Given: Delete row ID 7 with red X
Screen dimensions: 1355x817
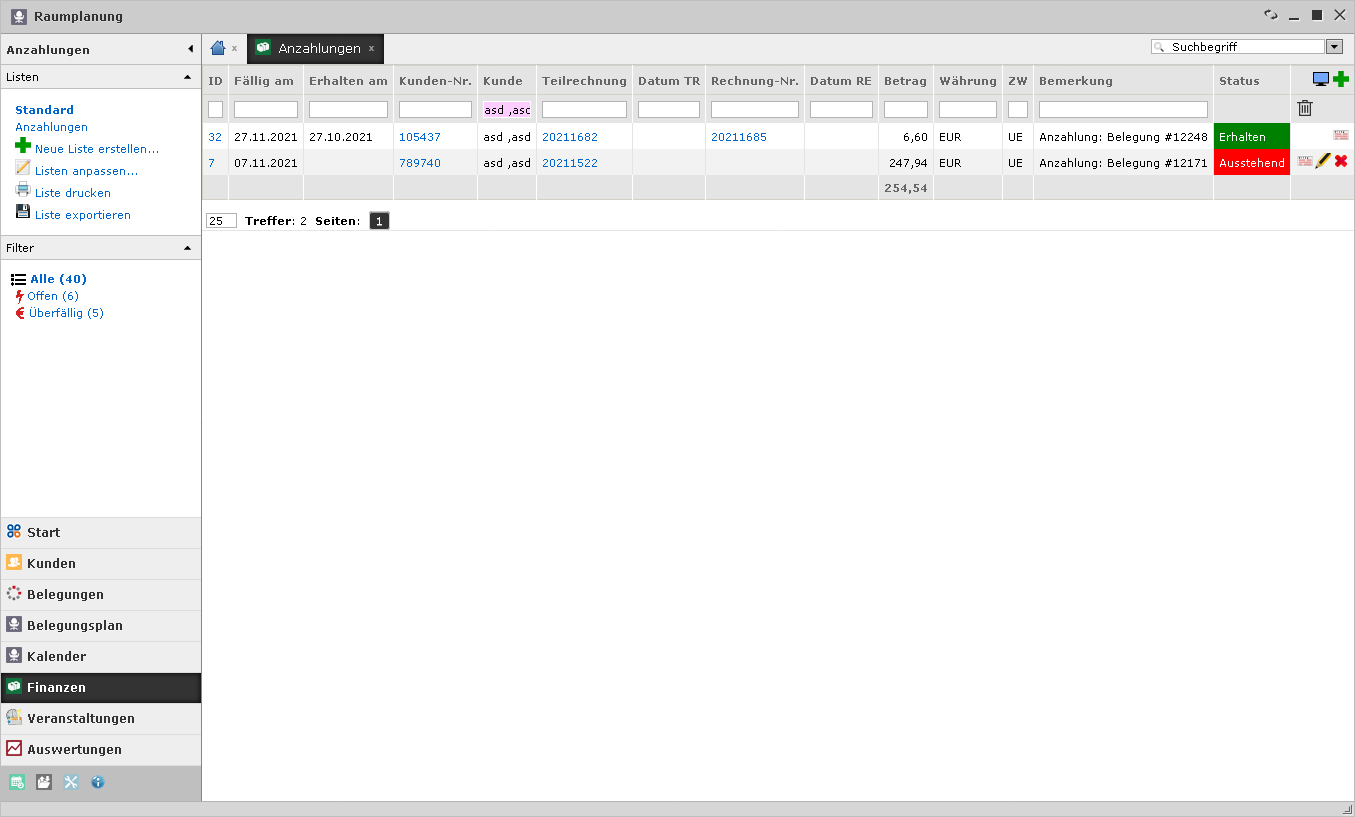Looking at the screenshot, I should 1341,161.
